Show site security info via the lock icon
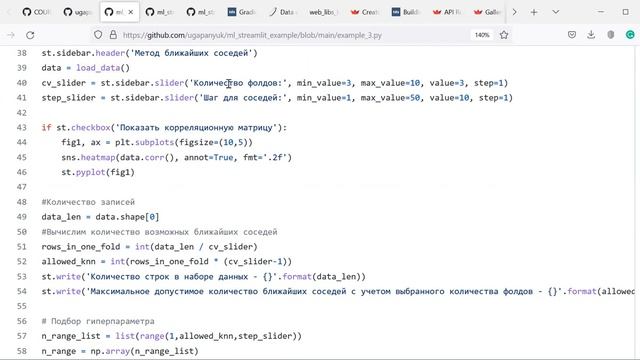 pyautogui.click(x=113, y=35)
